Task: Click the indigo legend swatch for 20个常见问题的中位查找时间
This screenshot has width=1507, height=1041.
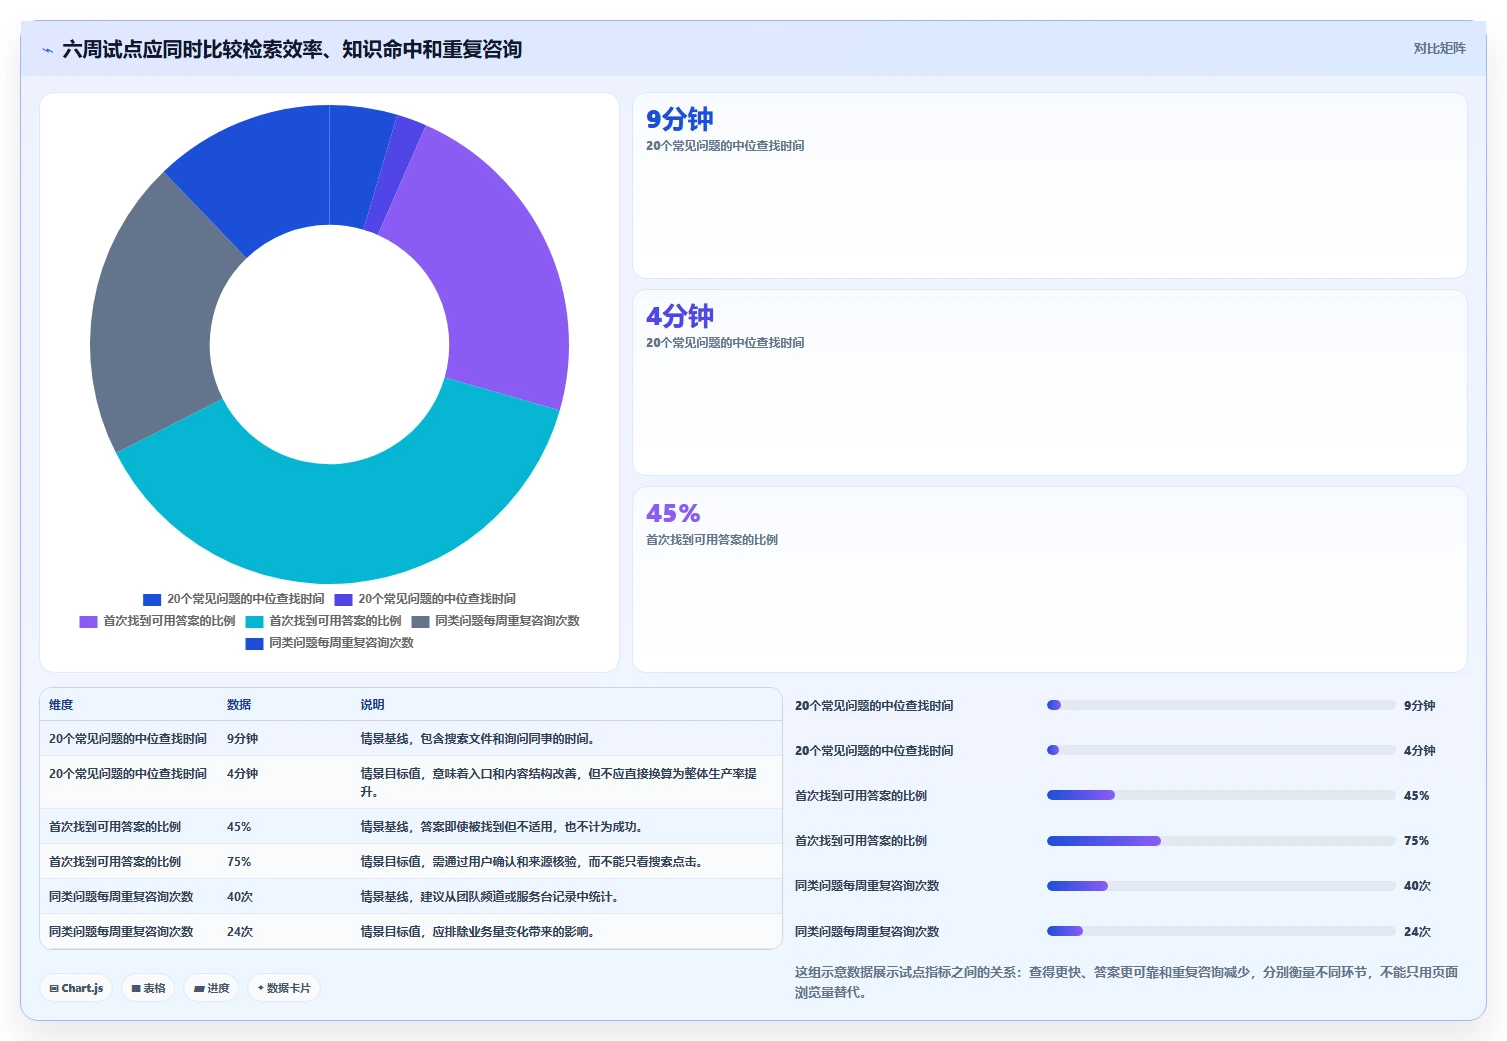Action: 343,600
